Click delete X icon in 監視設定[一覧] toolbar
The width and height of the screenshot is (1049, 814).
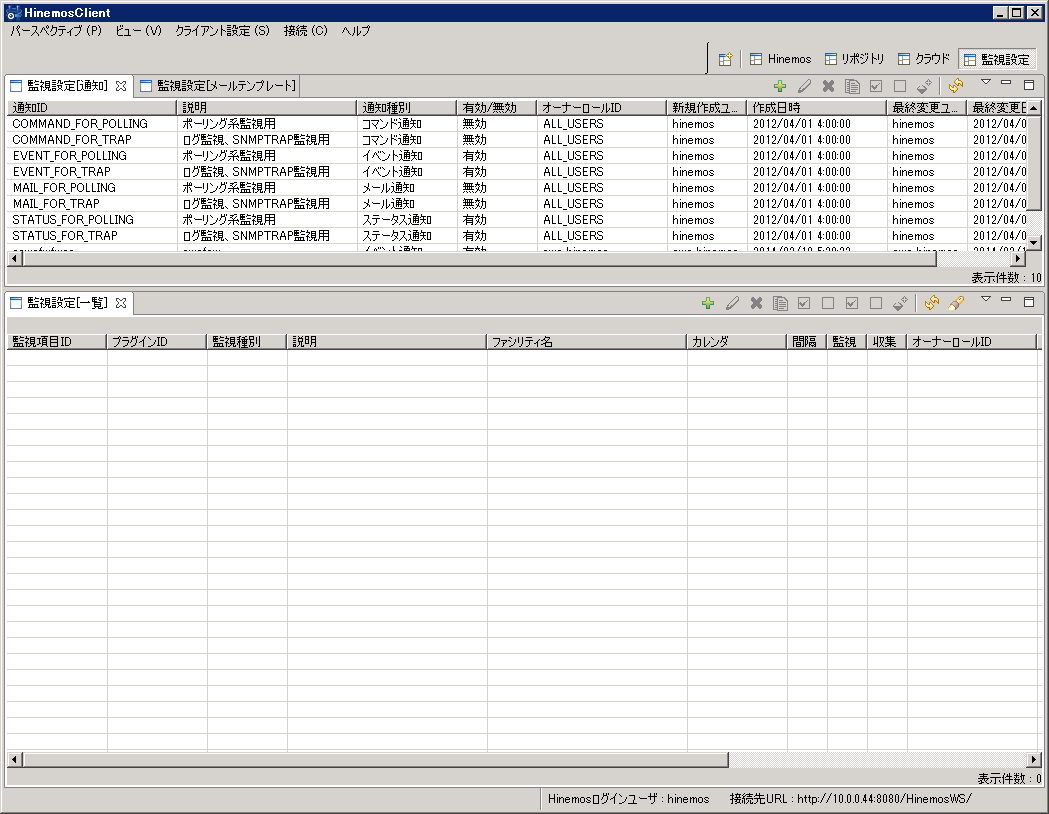756,303
